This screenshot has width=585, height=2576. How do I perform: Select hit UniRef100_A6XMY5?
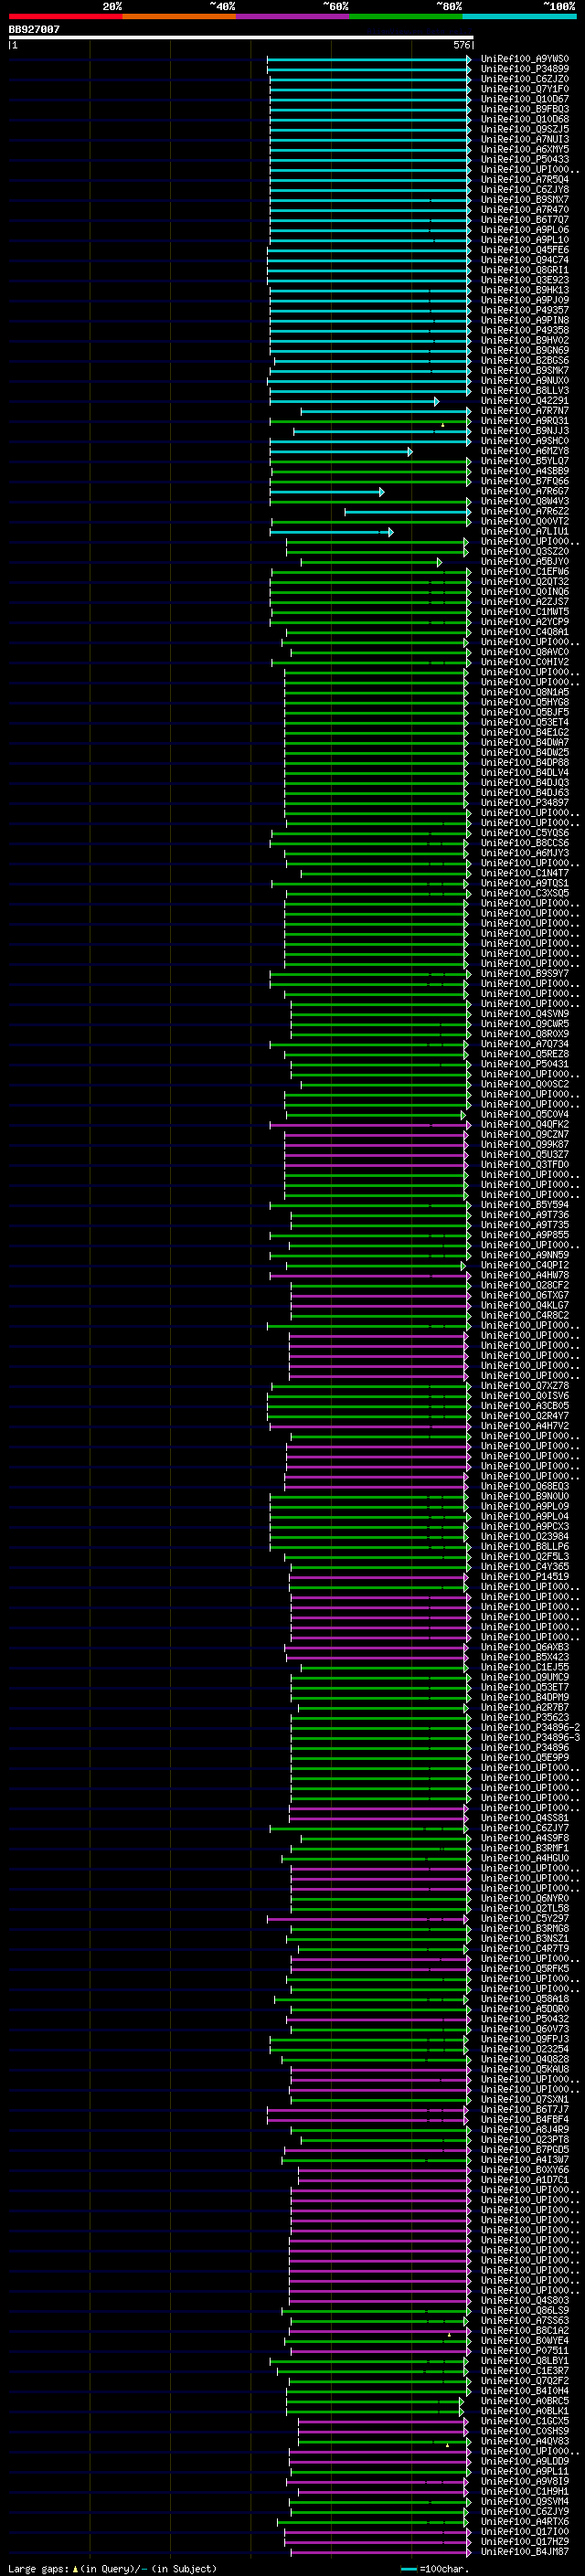pyautogui.click(x=524, y=149)
